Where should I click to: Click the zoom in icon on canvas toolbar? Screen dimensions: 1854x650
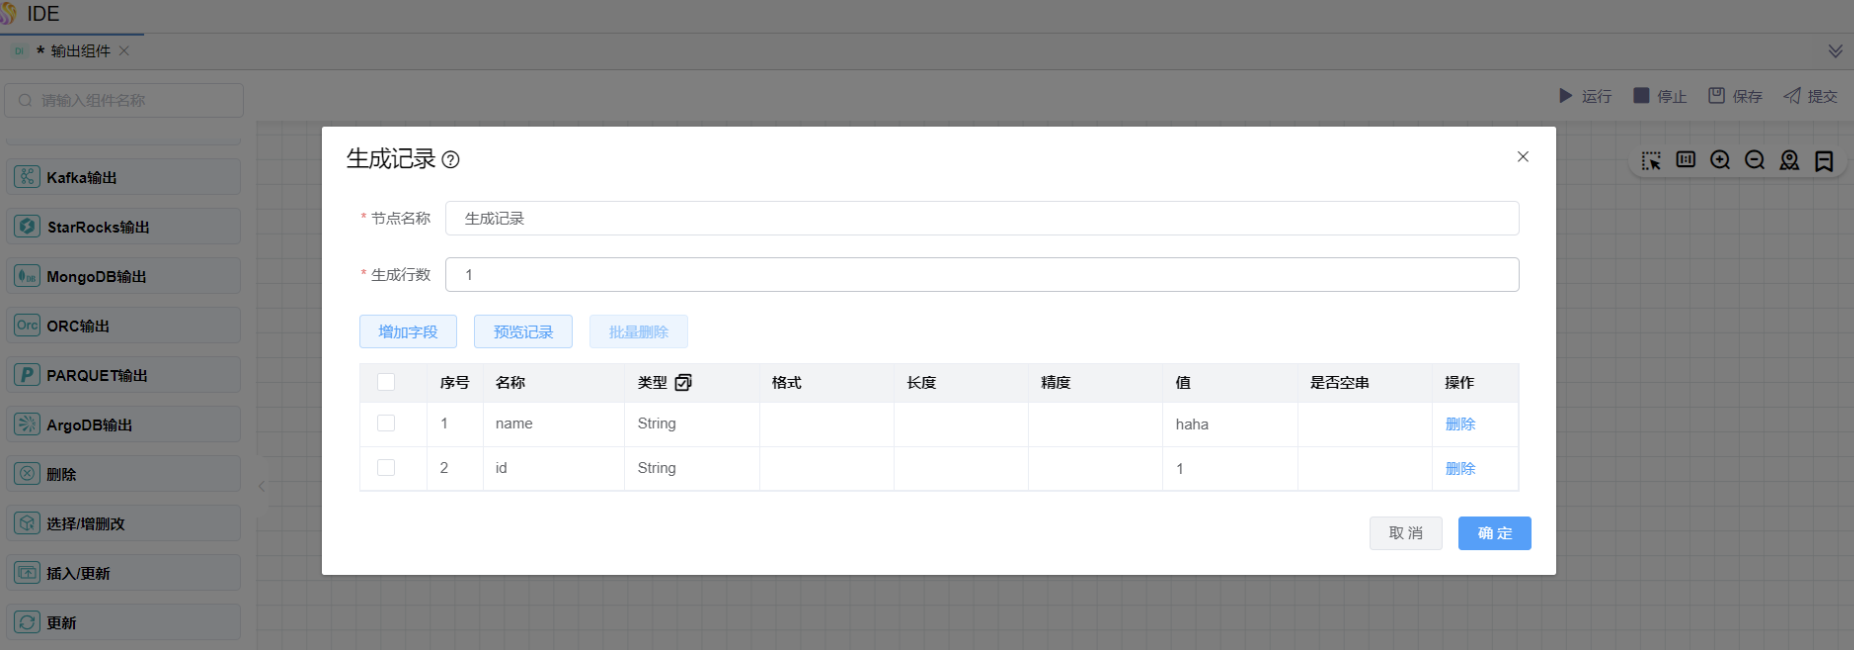coord(1720,161)
